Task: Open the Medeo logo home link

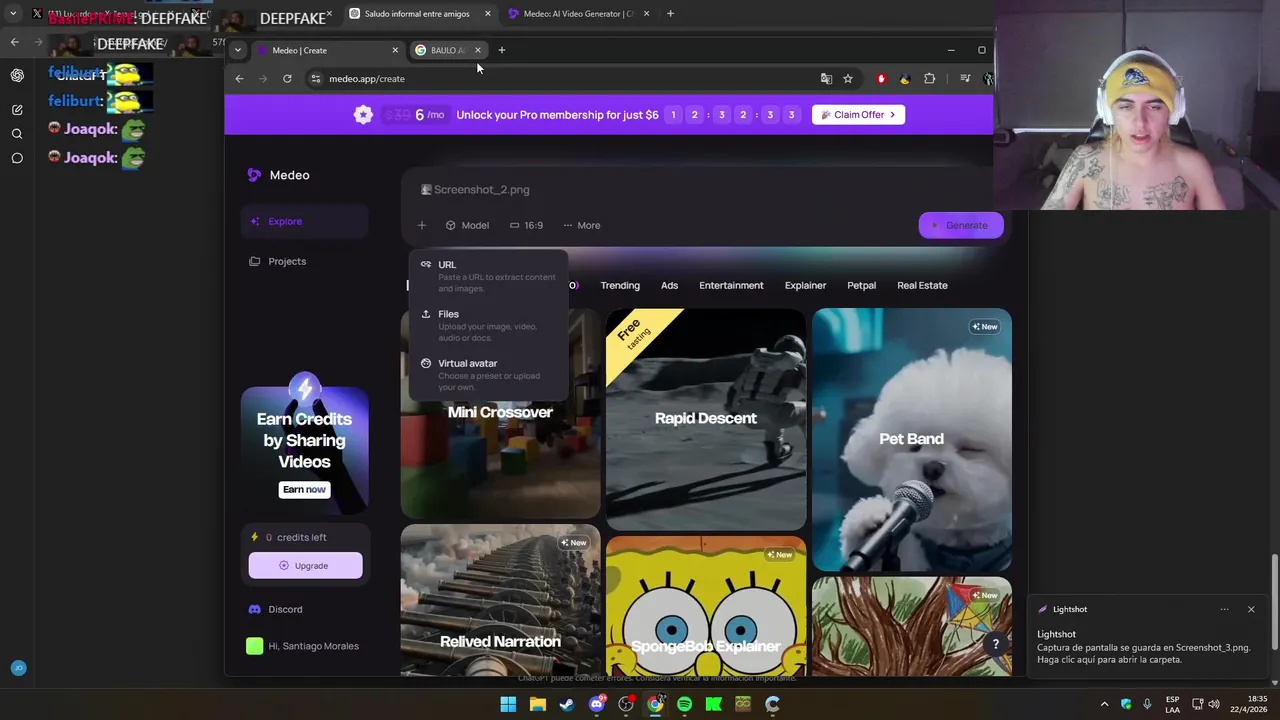Action: point(279,175)
